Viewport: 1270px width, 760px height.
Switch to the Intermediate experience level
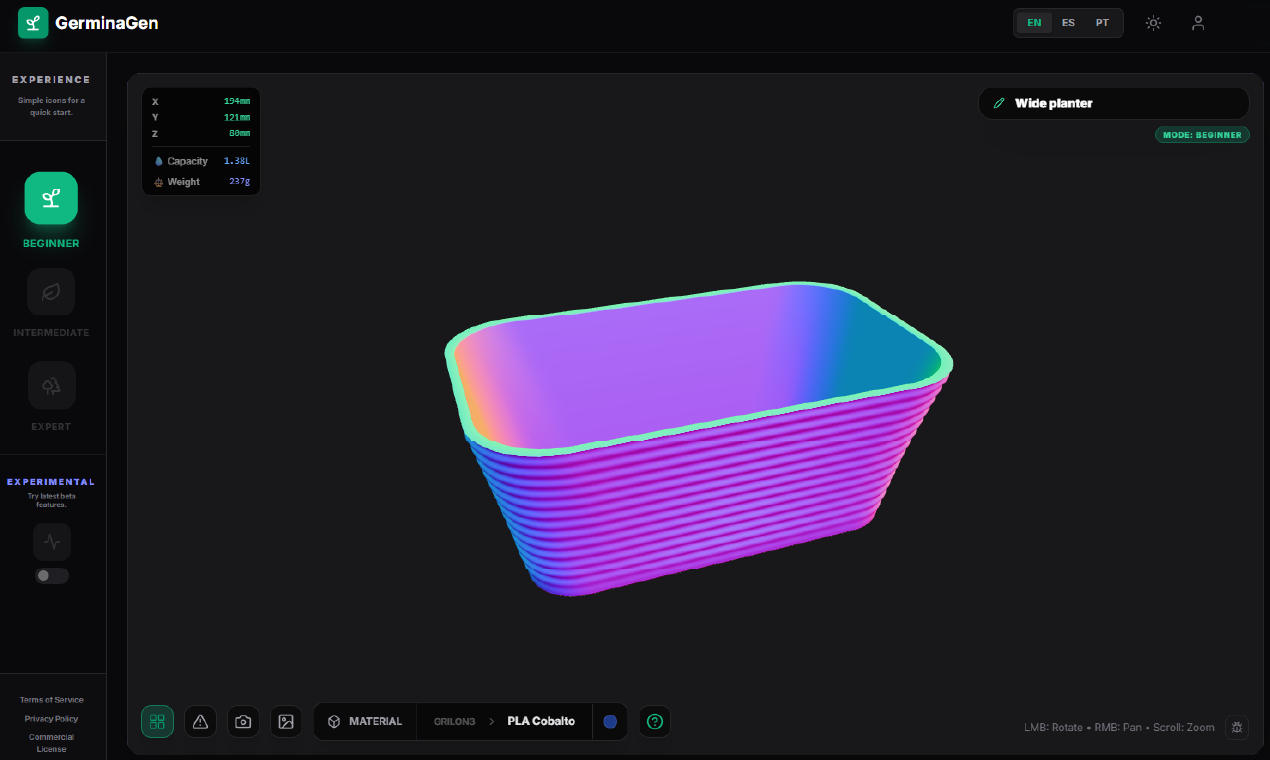click(51, 291)
